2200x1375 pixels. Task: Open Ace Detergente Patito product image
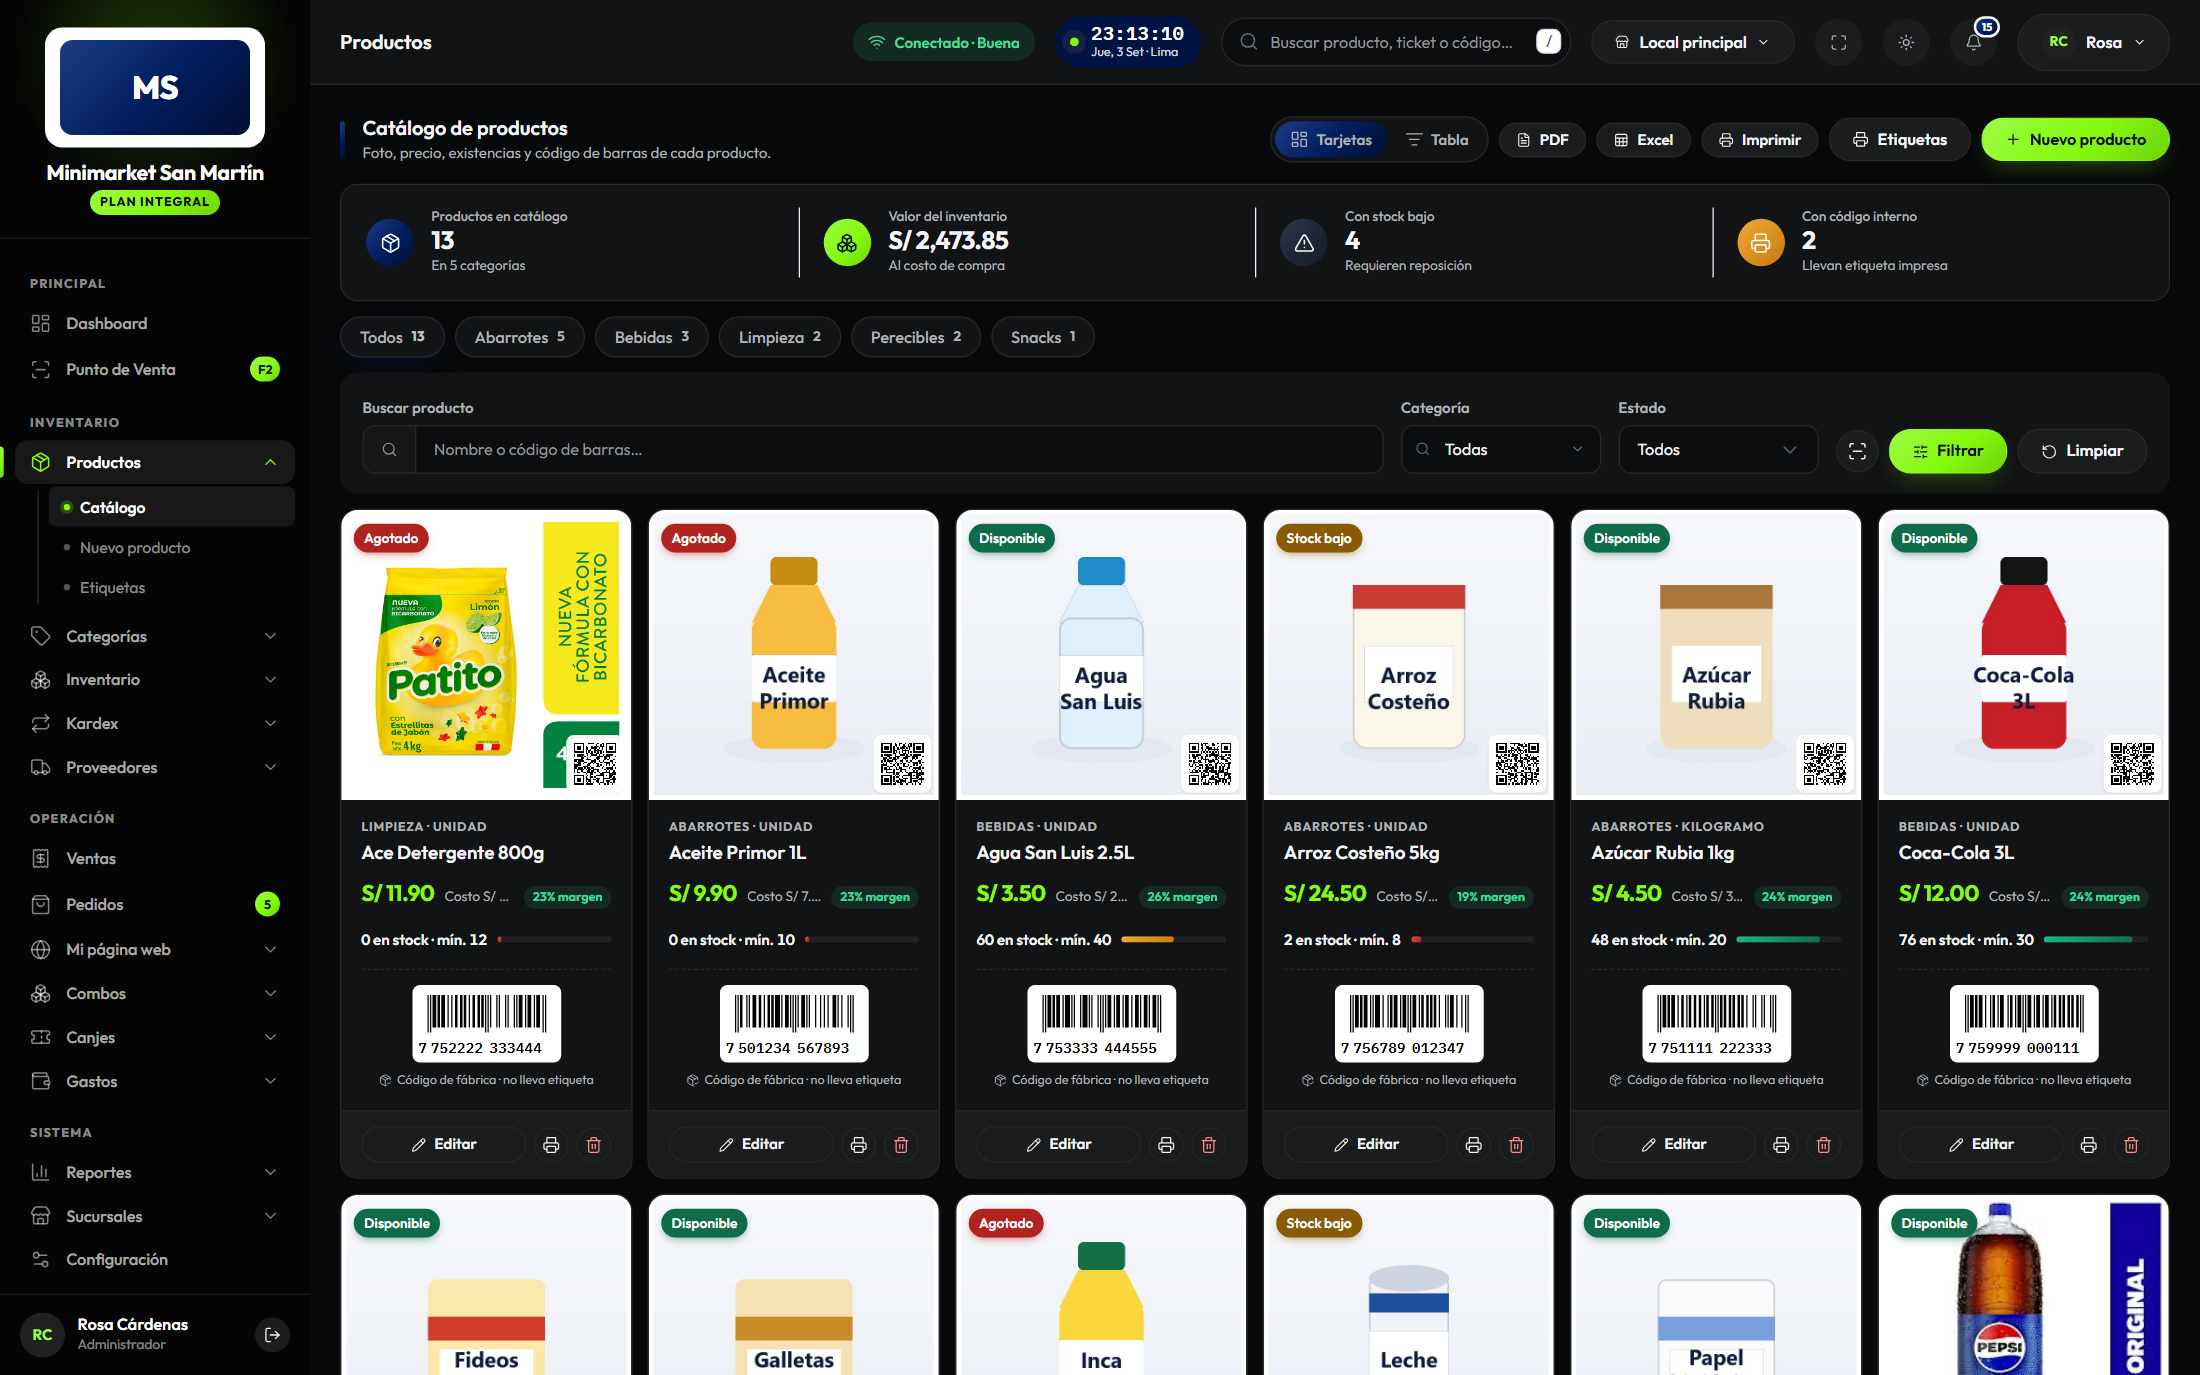486,655
